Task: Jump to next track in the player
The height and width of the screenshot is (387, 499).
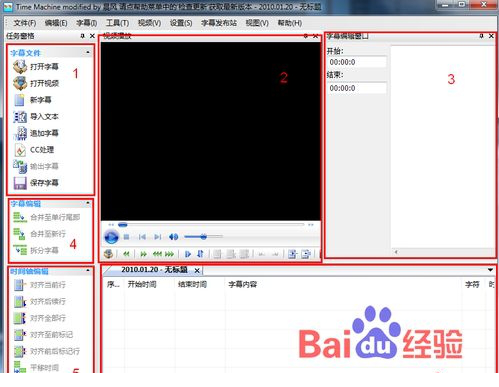Action: 158,237
